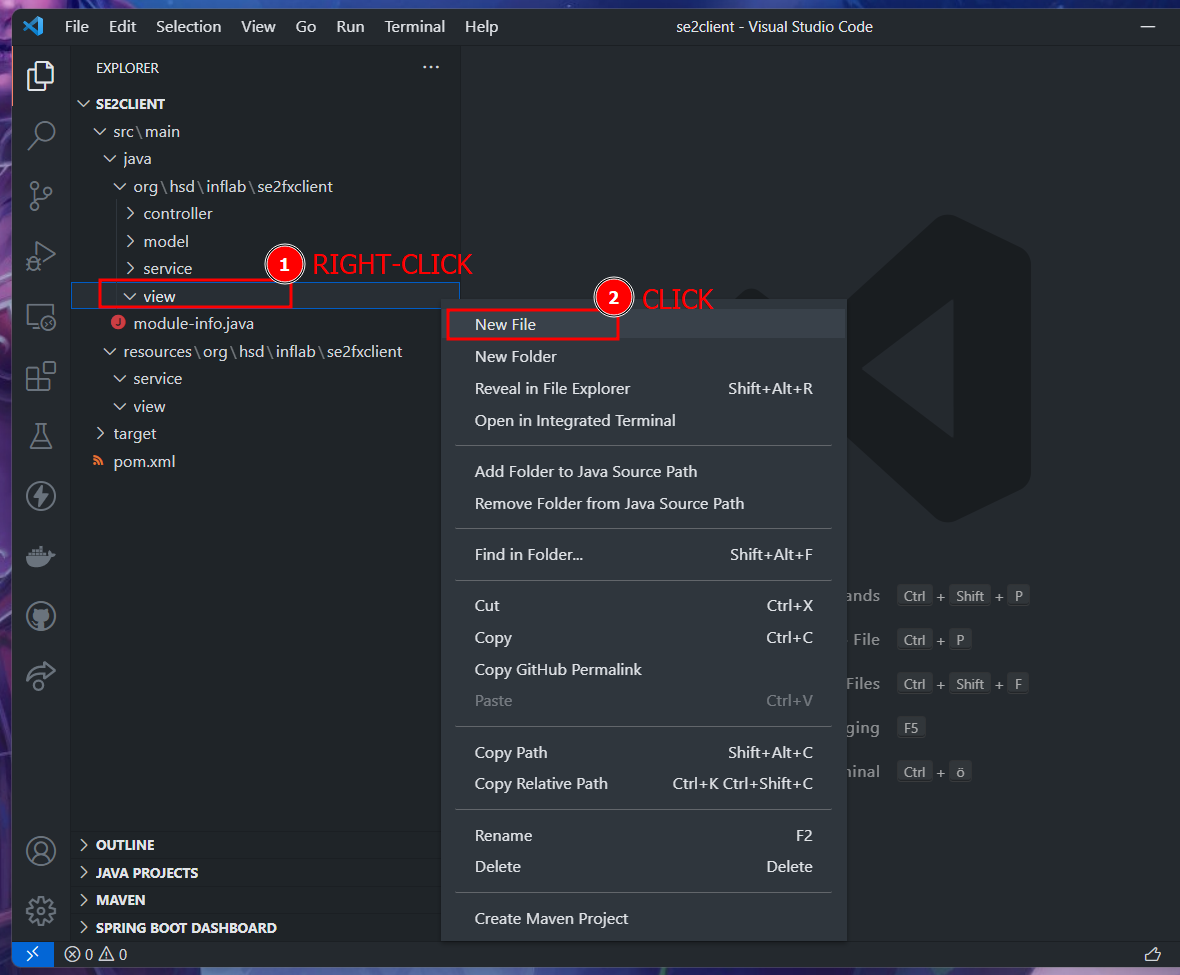Expand the service folder under java
1180x975 pixels.
130,269
